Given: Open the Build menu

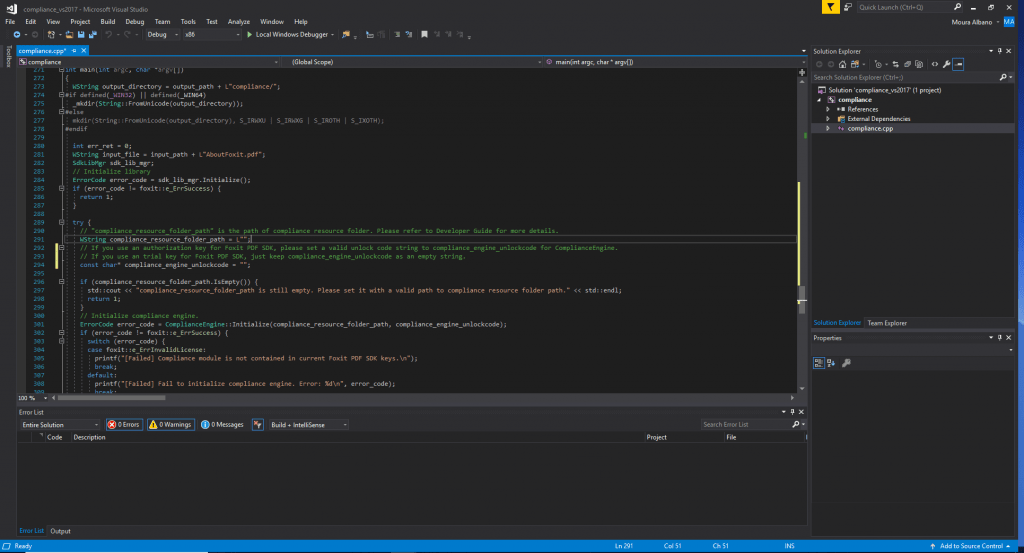Looking at the screenshot, I should [108, 22].
